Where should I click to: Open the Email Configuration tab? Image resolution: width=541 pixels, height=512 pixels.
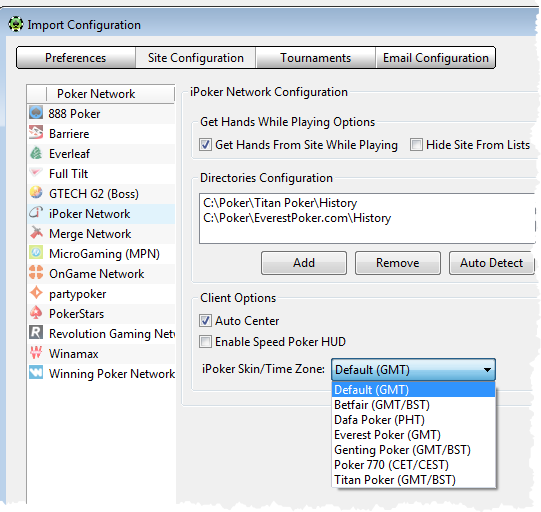[x=435, y=58]
